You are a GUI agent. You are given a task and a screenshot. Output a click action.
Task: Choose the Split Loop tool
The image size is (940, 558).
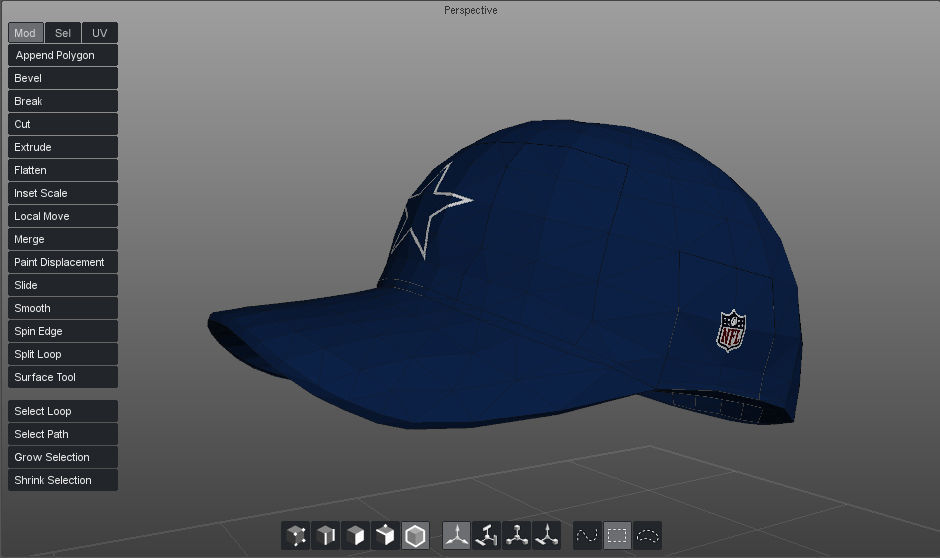[63, 354]
